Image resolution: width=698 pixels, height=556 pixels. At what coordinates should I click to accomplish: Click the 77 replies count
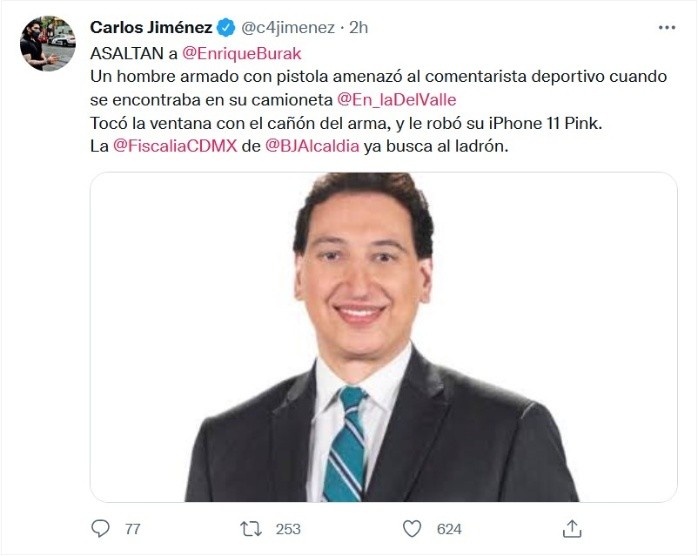pyautogui.click(x=133, y=529)
